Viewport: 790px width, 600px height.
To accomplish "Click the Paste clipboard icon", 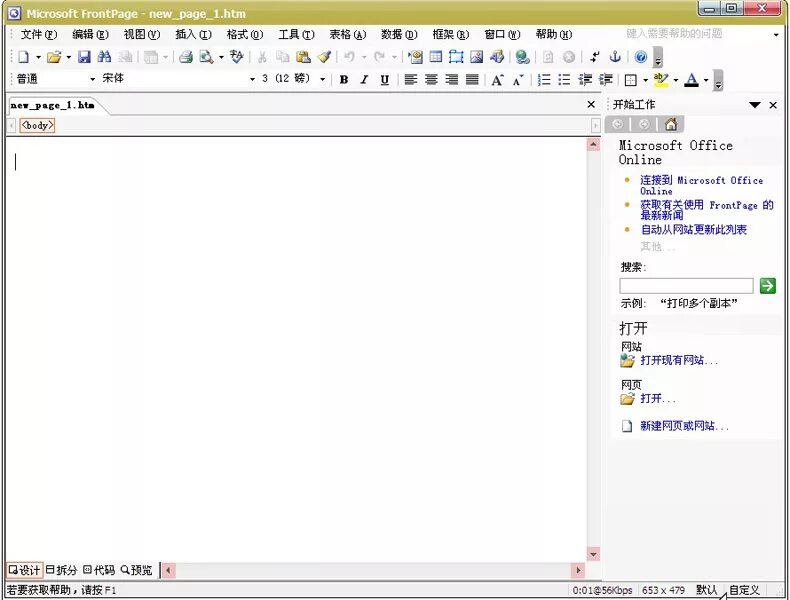I will click(303, 57).
